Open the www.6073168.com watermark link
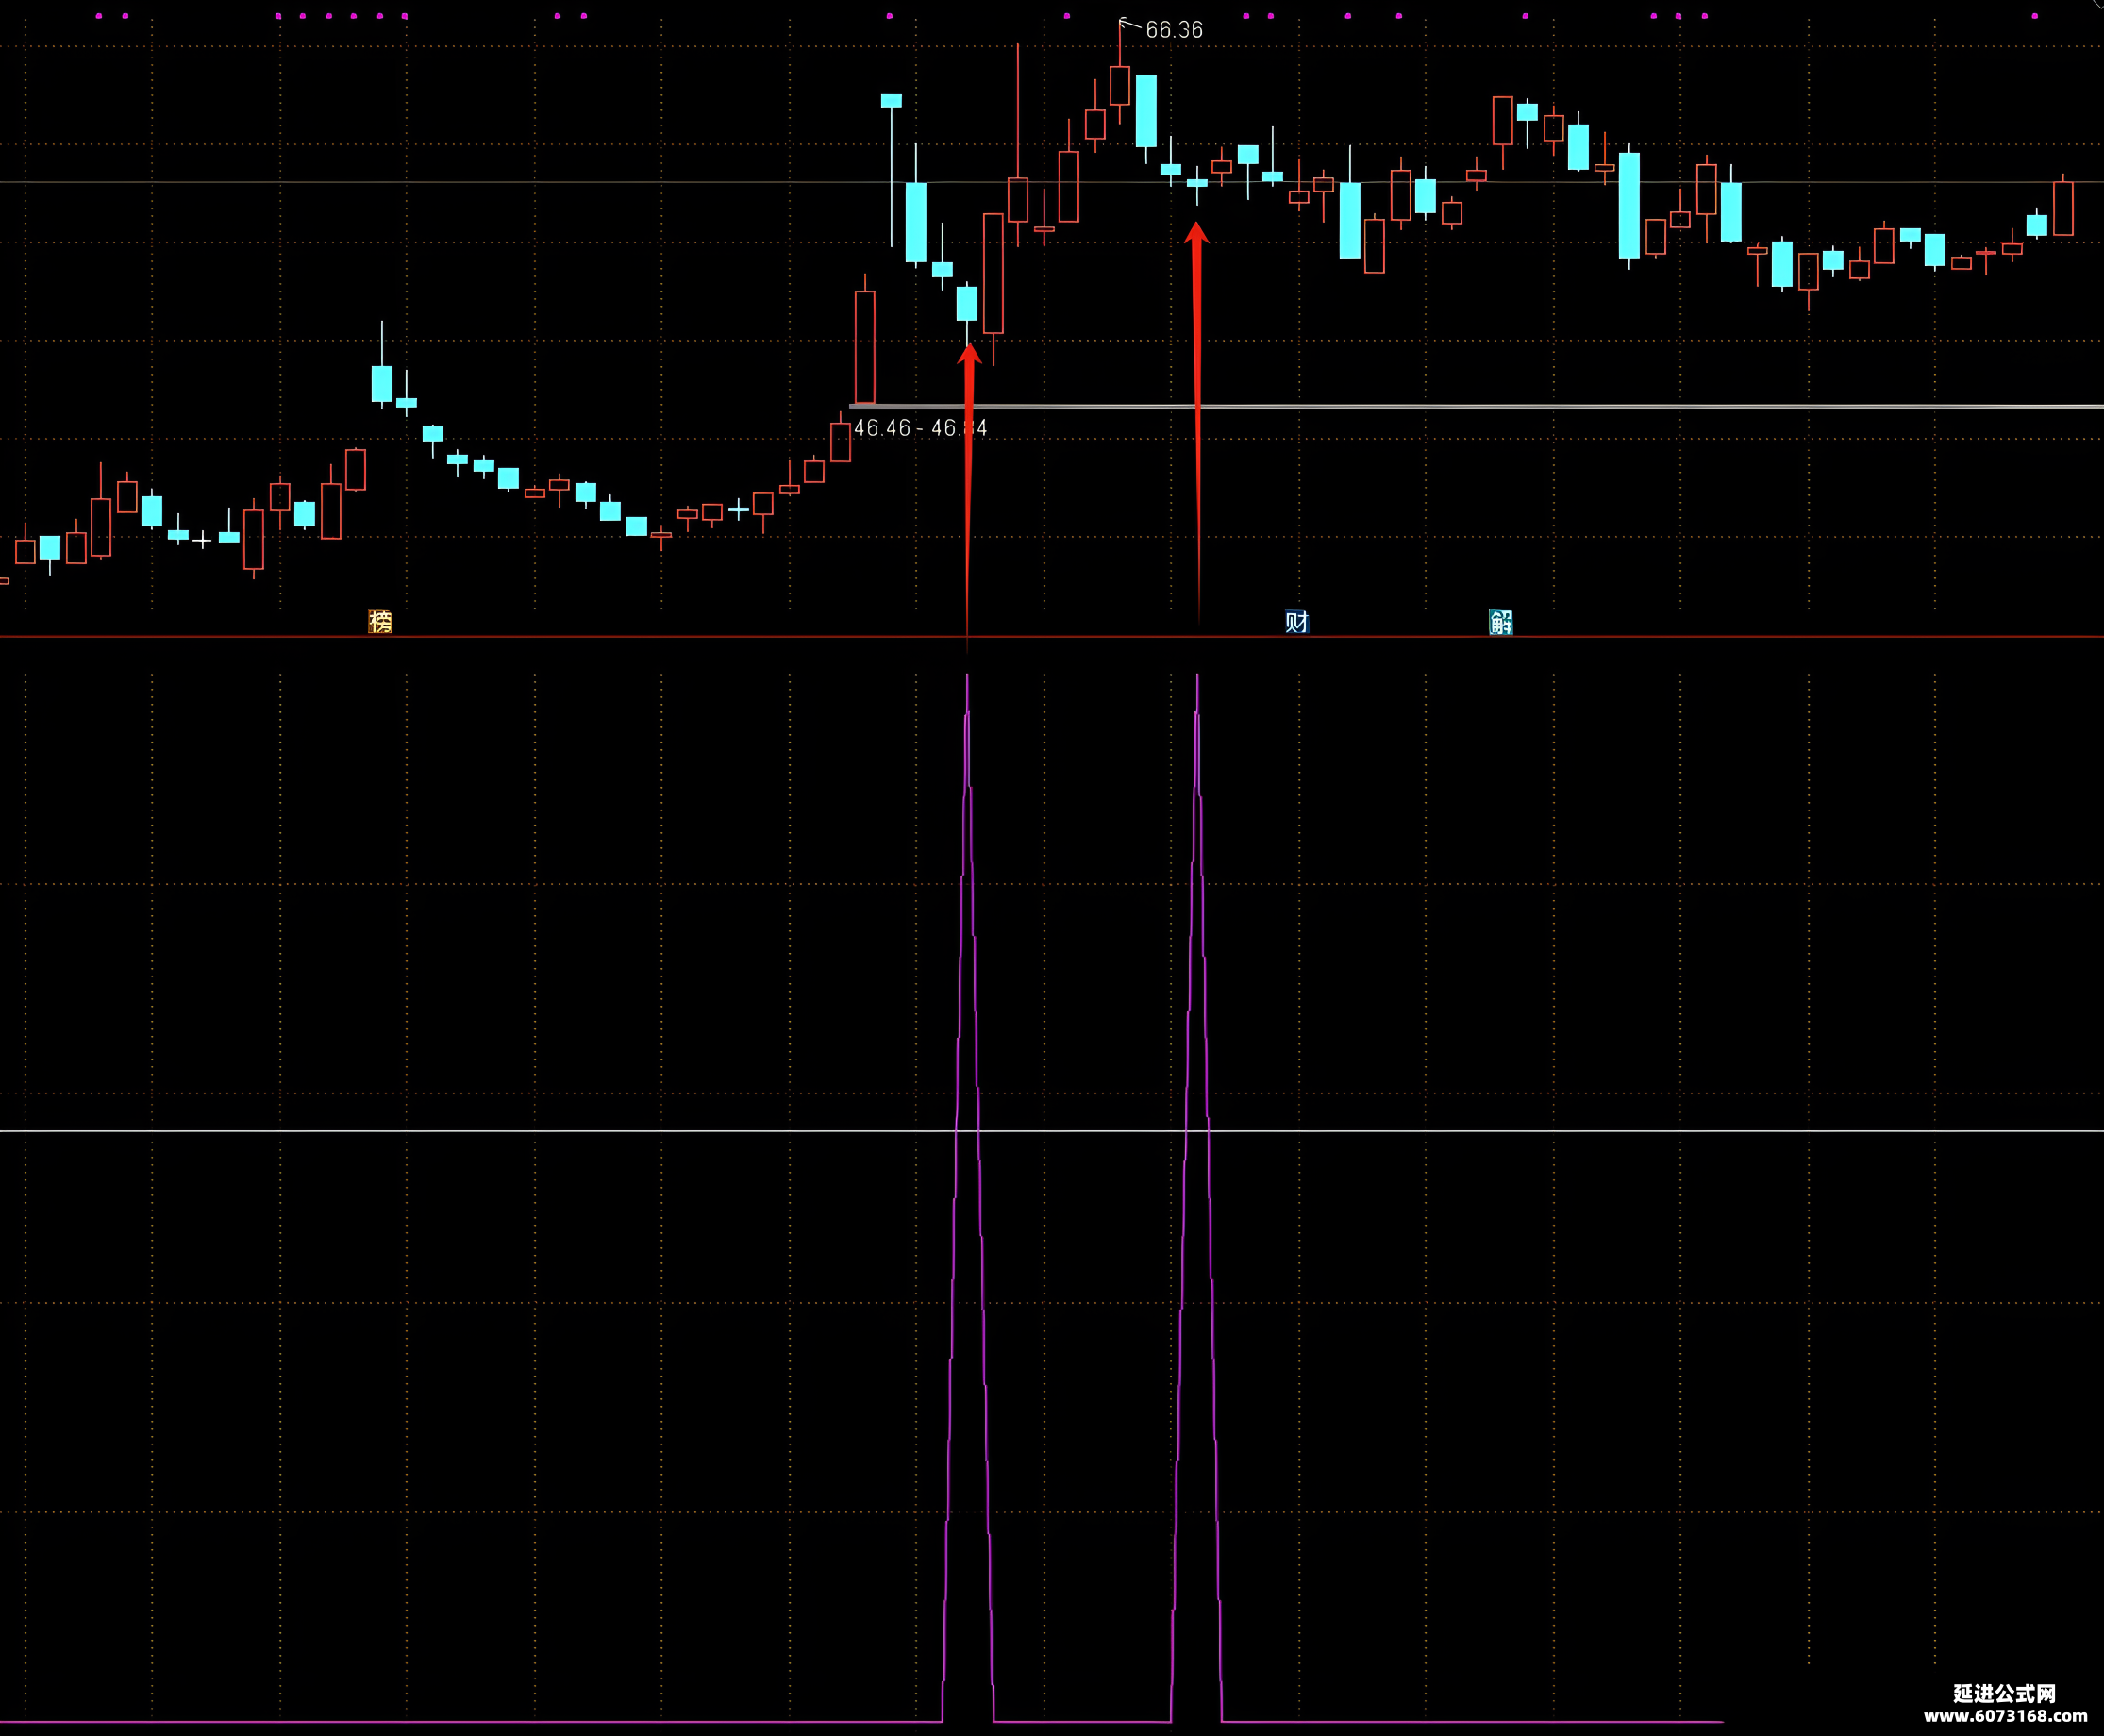Viewport: 2104px width, 1736px height. pos(2005,1716)
